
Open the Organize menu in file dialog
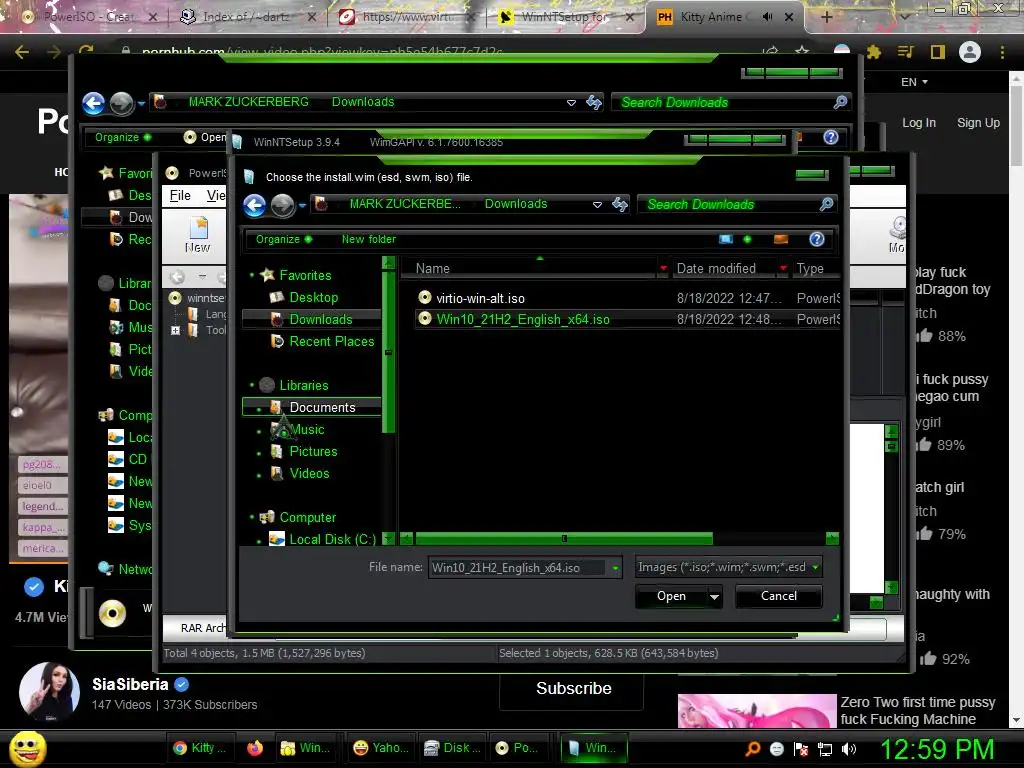click(284, 239)
